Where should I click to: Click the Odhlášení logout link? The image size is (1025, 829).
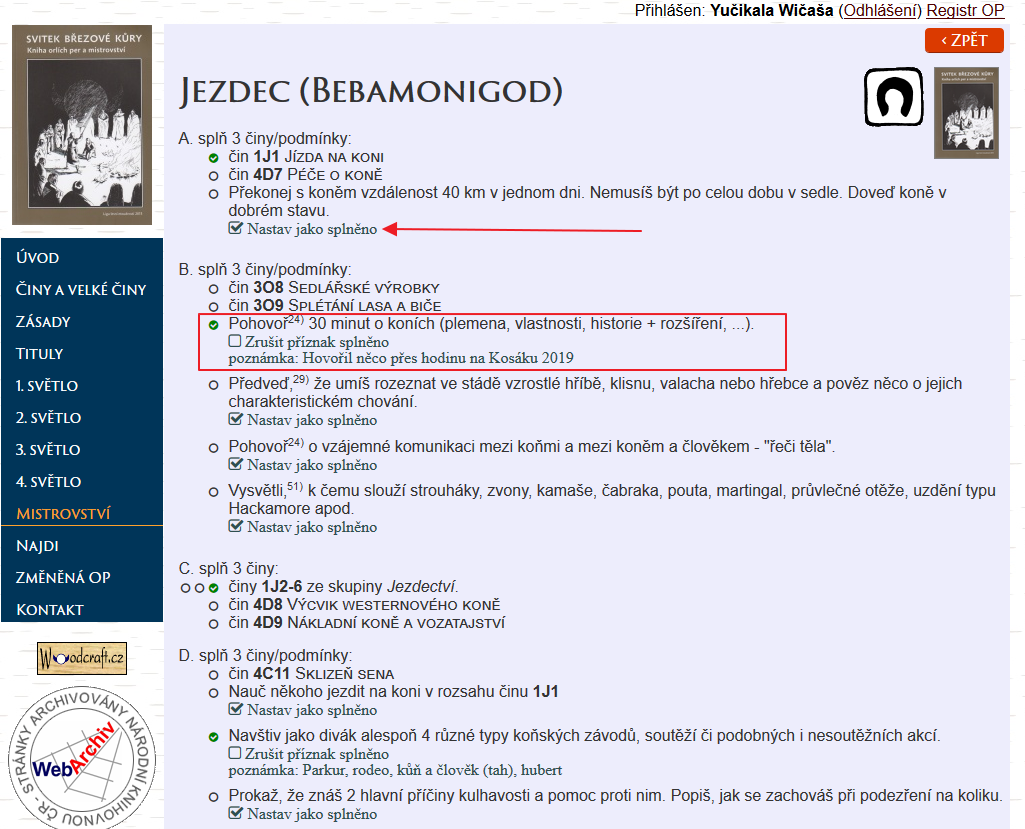[880, 10]
